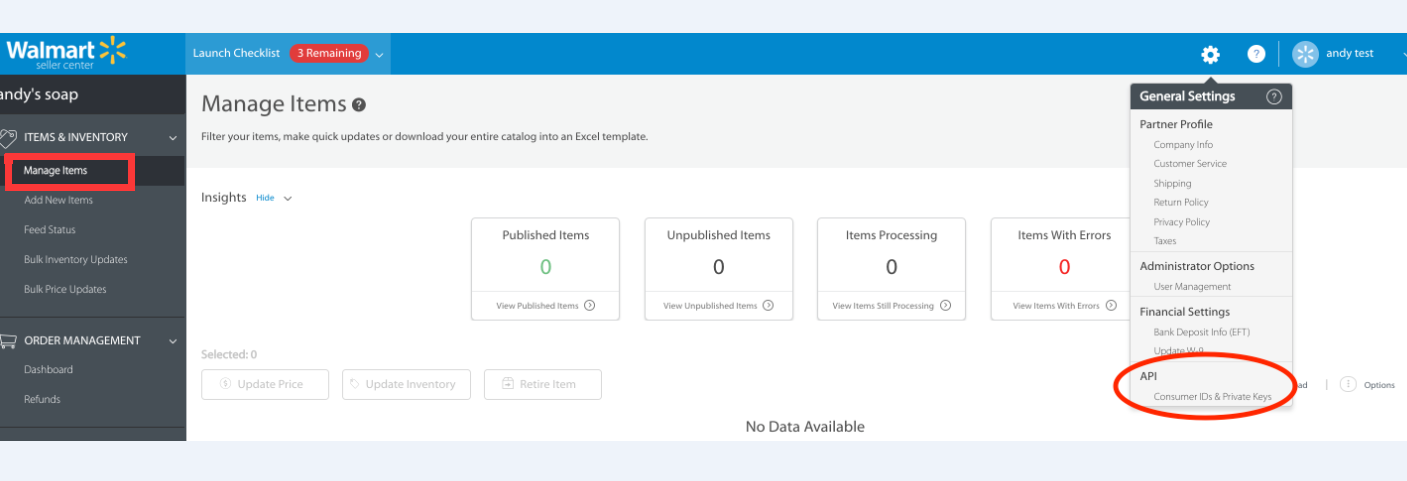Go to Feed Status page
The height and width of the screenshot is (481, 1407).
(50, 230)
